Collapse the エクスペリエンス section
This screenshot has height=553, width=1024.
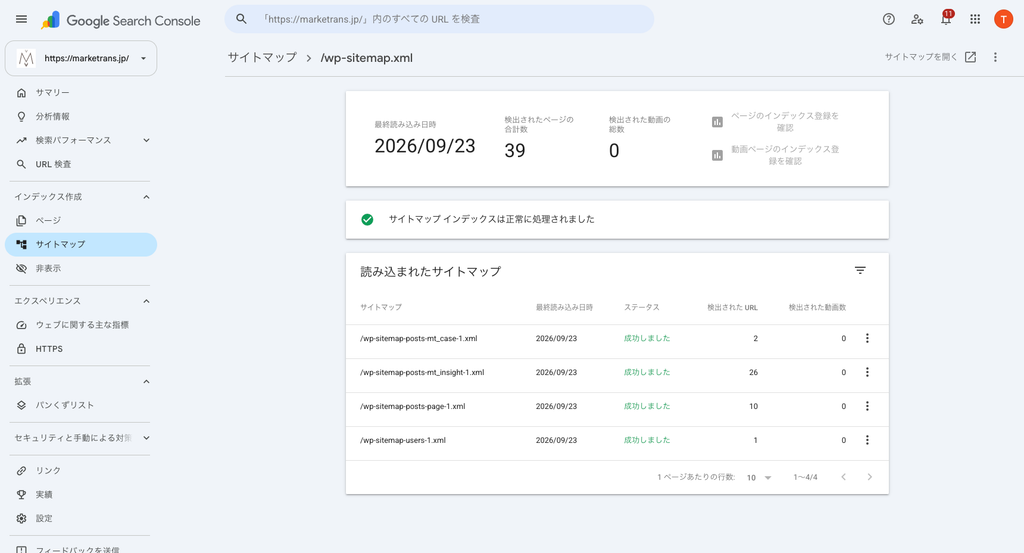pos(146,301)
